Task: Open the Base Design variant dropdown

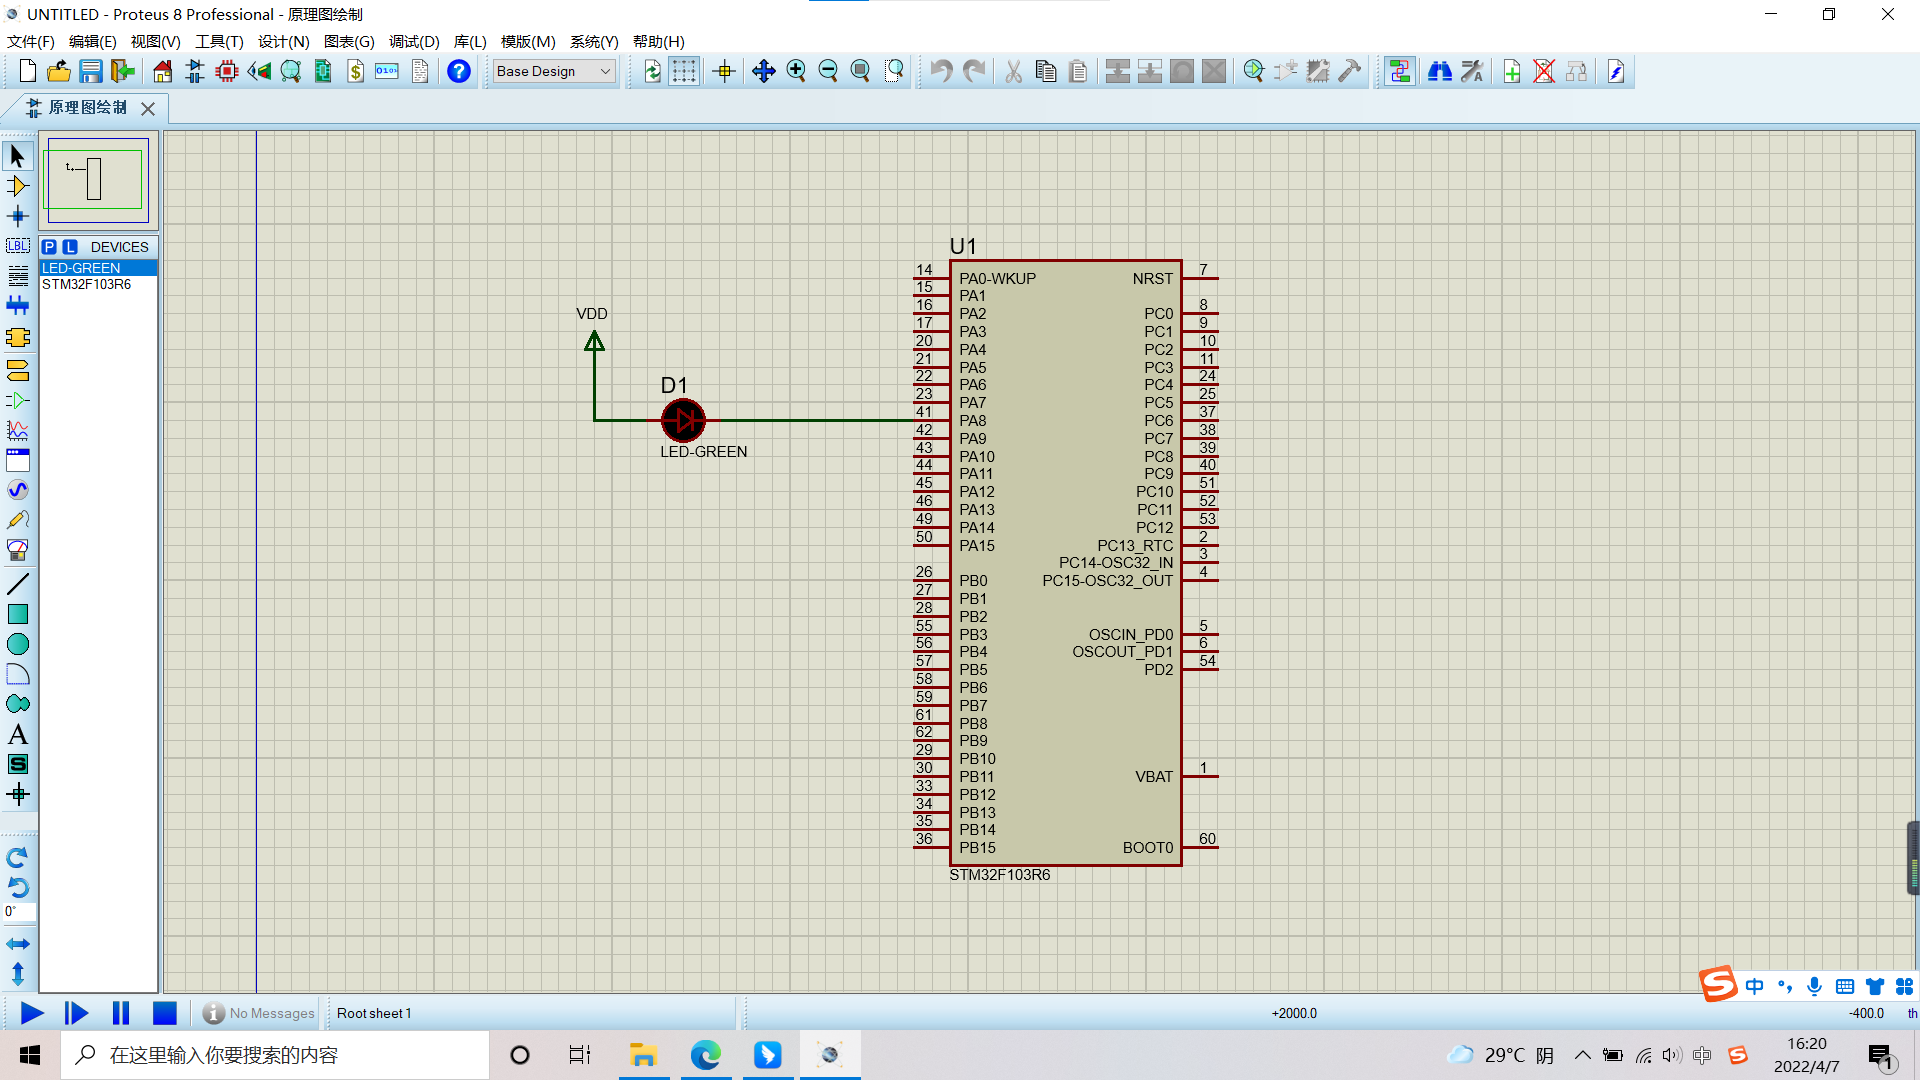Action: 554,71
